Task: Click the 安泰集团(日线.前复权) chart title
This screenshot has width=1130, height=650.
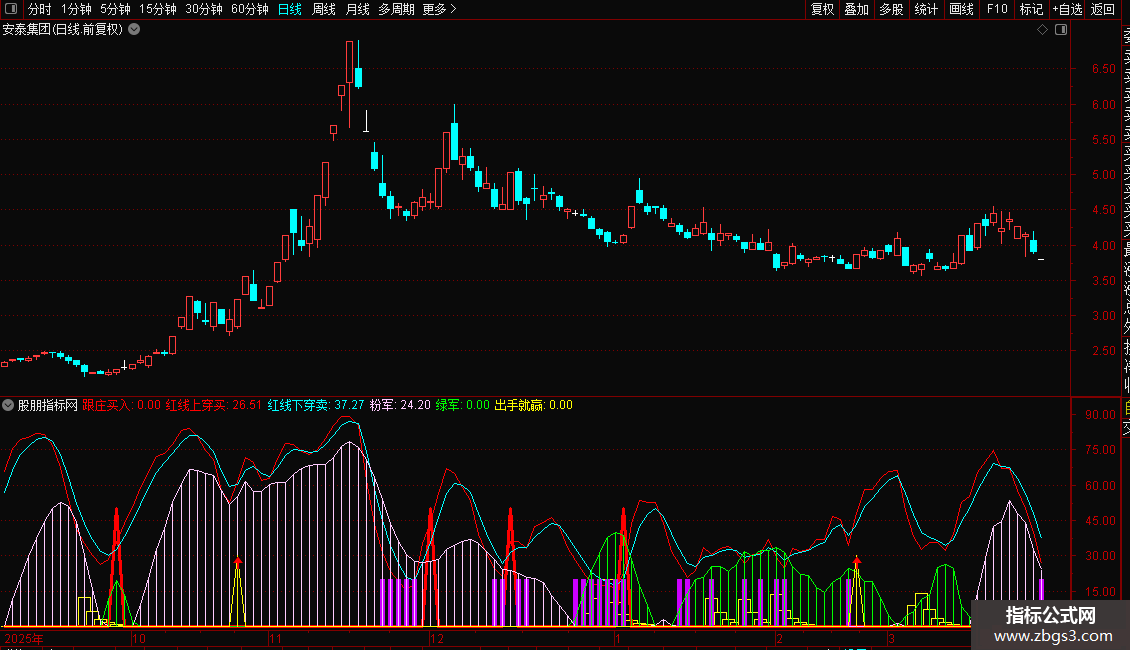Action: pyautogui.click(x=63, y=30)
